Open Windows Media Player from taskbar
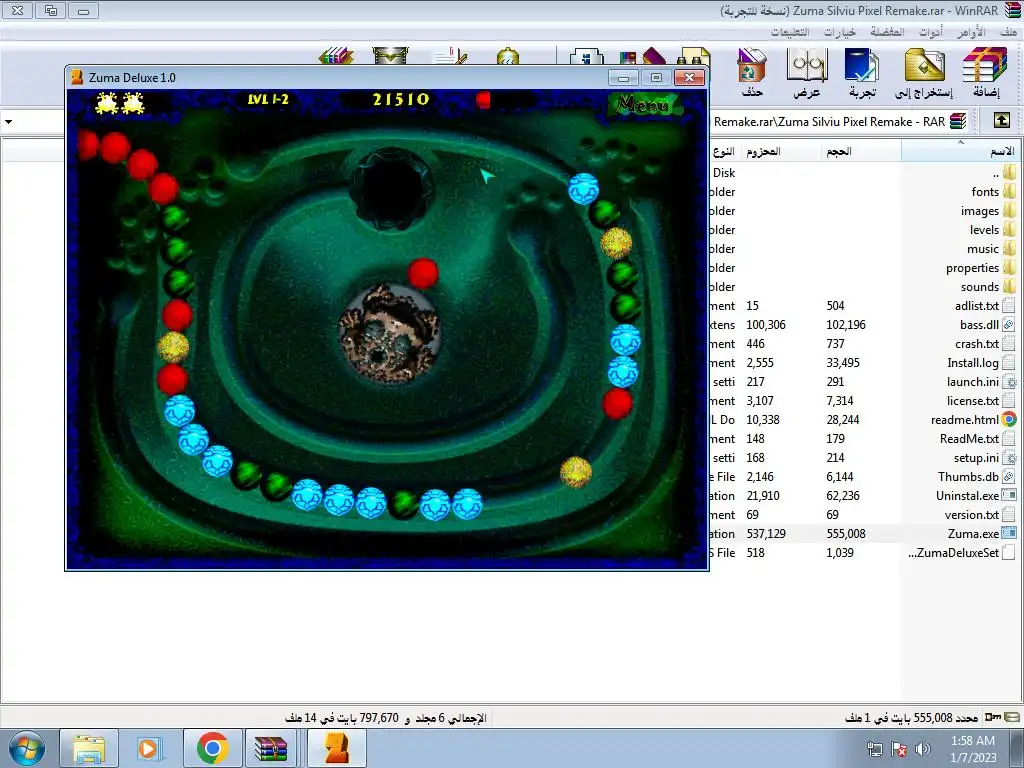 [150, 748]
